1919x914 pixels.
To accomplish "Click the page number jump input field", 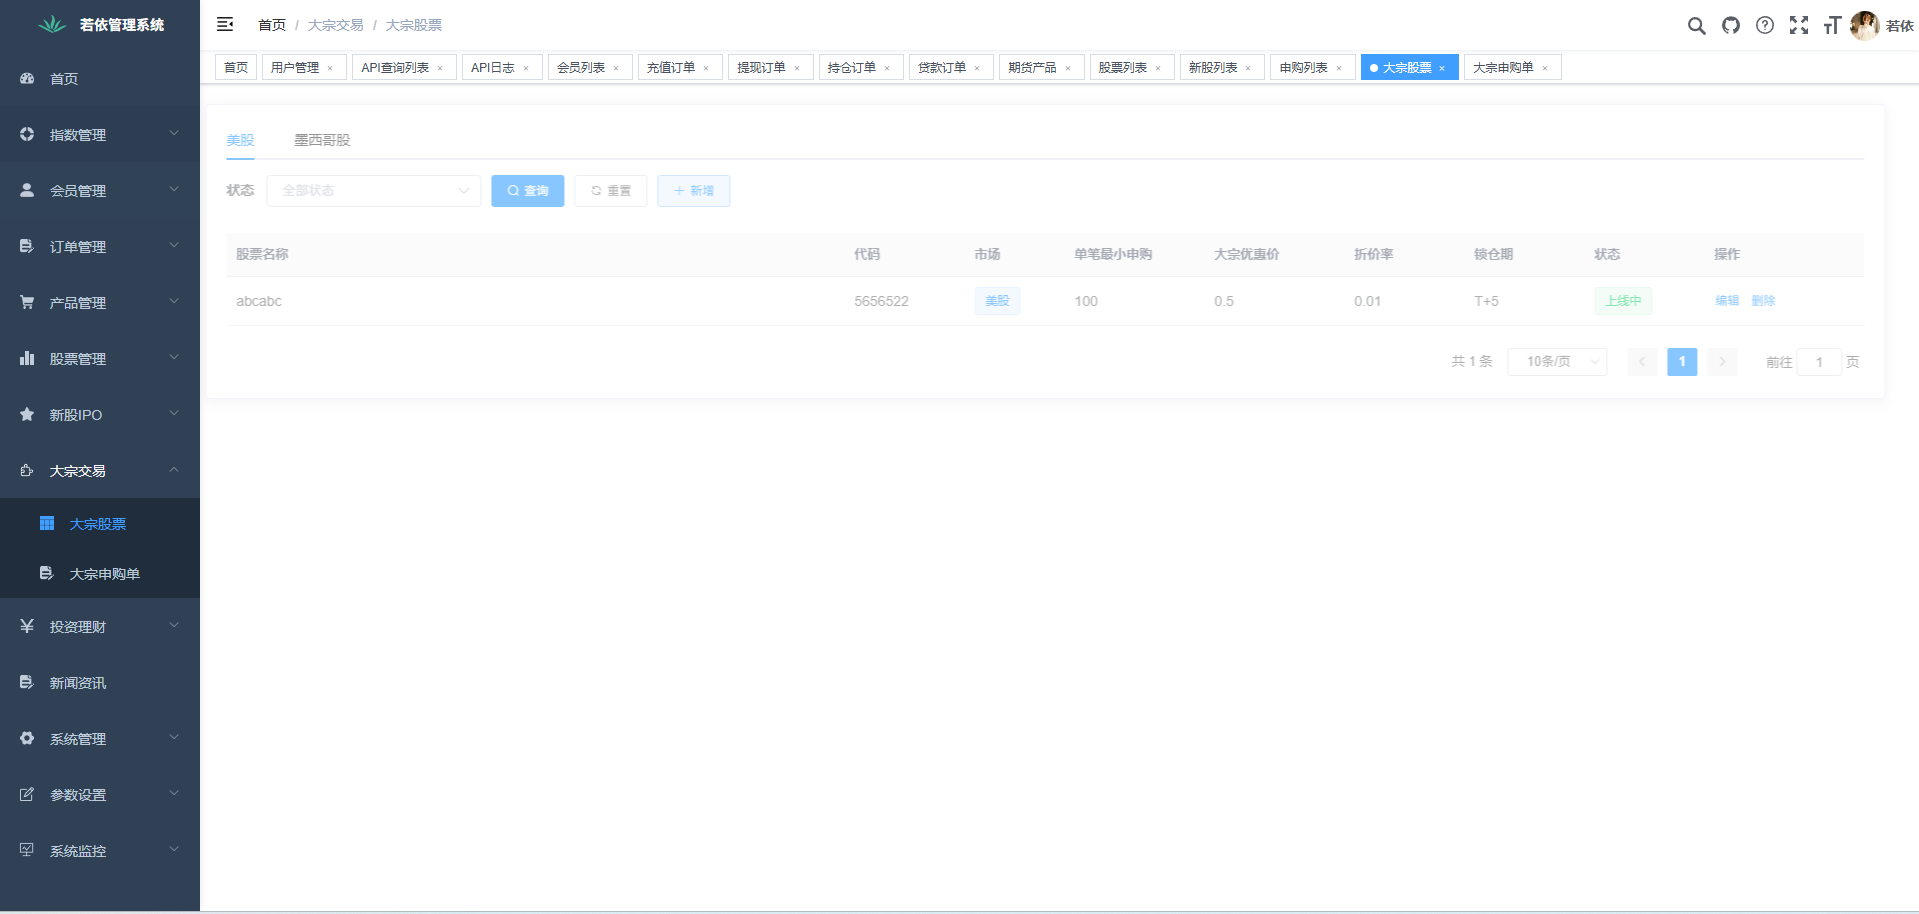I will click(1819, 362).
